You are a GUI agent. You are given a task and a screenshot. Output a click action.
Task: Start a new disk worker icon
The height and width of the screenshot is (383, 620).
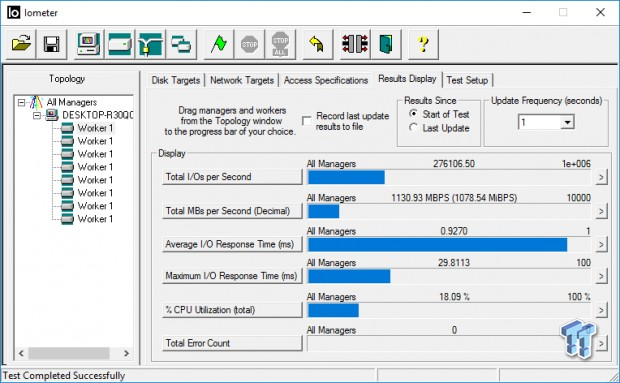tap(119, 44)
